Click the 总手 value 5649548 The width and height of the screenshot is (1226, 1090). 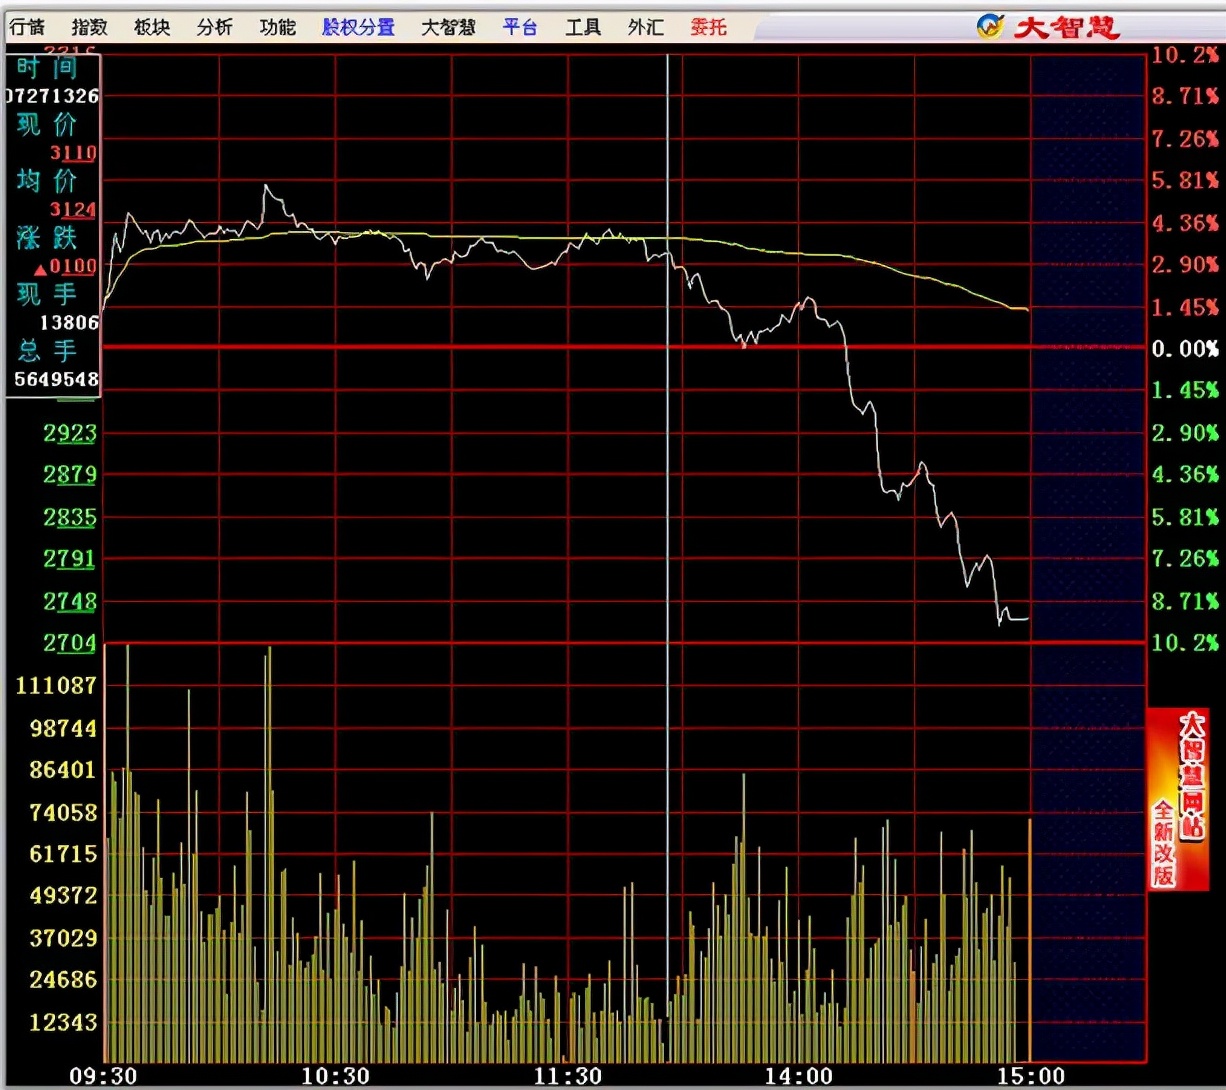(x=56, y=379)
